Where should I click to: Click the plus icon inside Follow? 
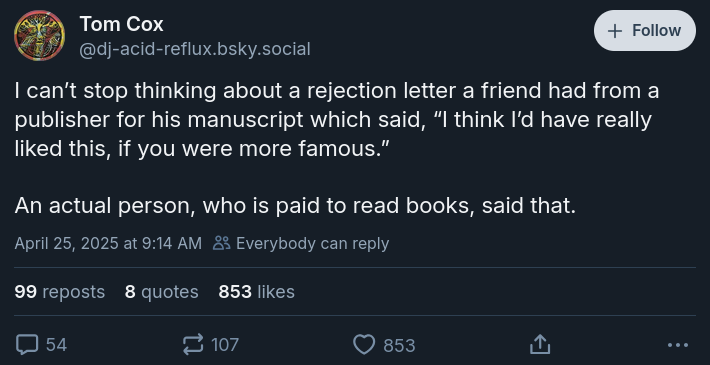point(614,31)
